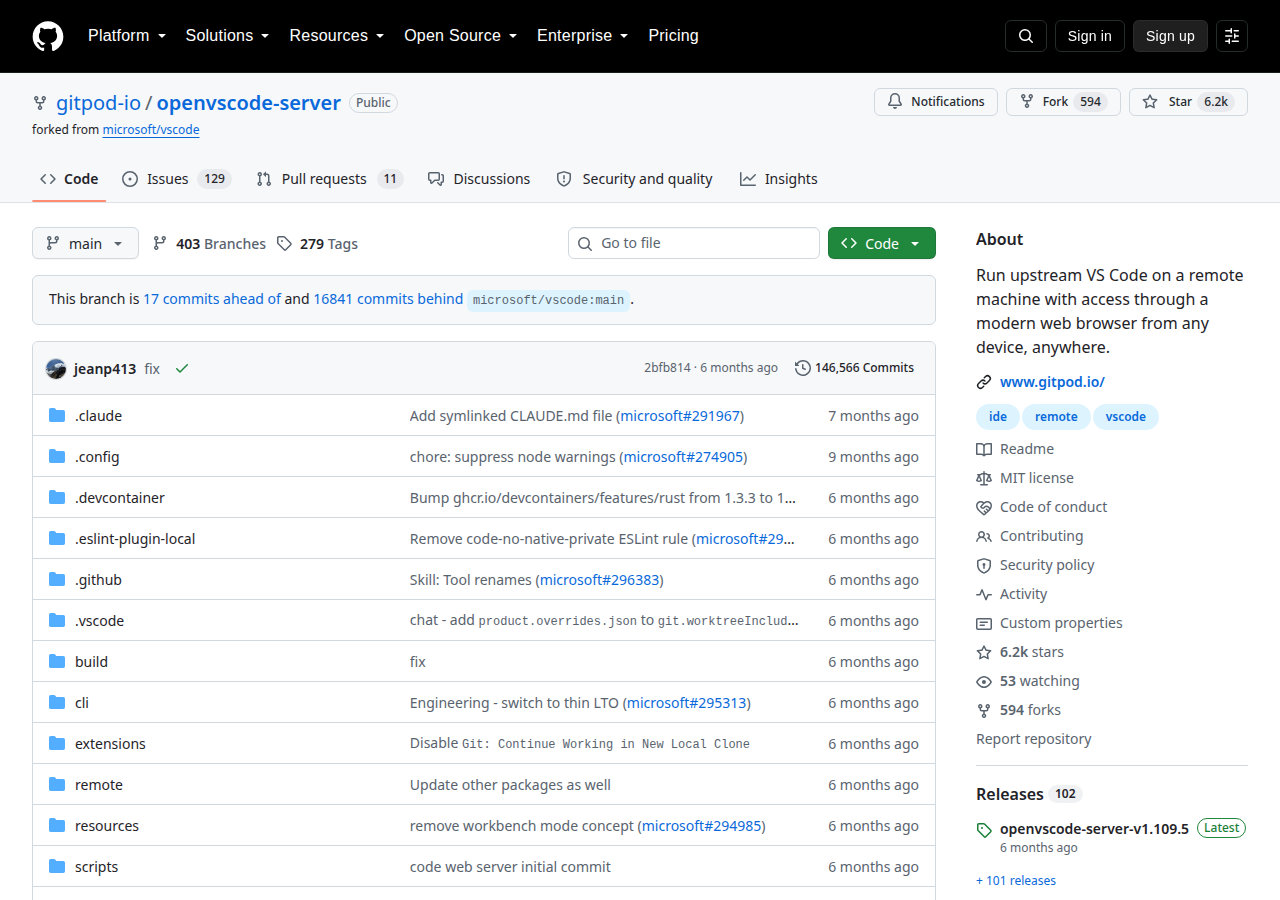Image resolution: width=1280 pixels, height=900 pixels.
Task: Open the + 101 releases link
Action: 1016,881
